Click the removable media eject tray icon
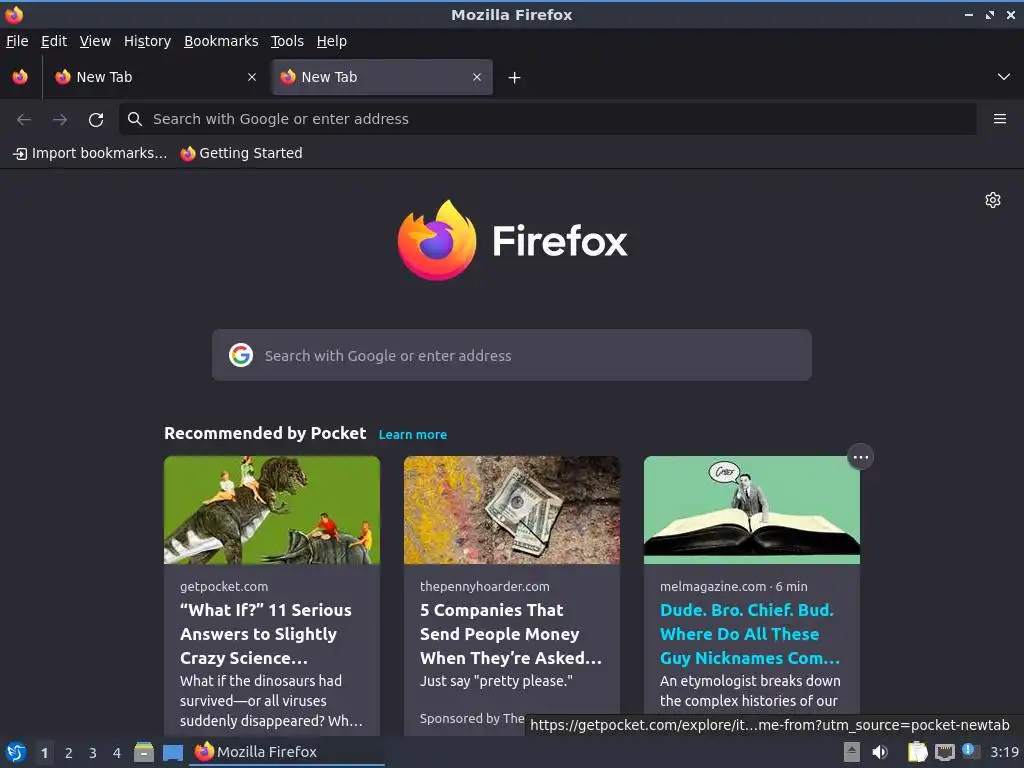1024x768 pixels. [852, 752]
